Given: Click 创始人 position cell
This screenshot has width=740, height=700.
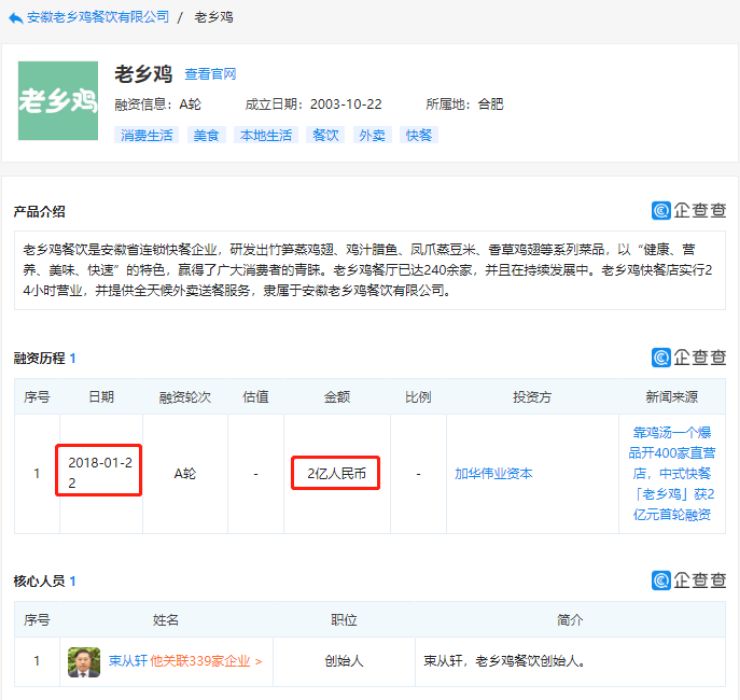Looking at the screenshot, I should pyautogui.click(x=344, y=661).
